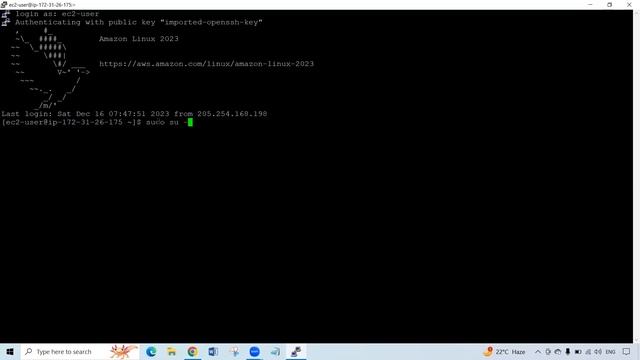
Task: Open File Explorer from the taskbar
Action: 172,351
